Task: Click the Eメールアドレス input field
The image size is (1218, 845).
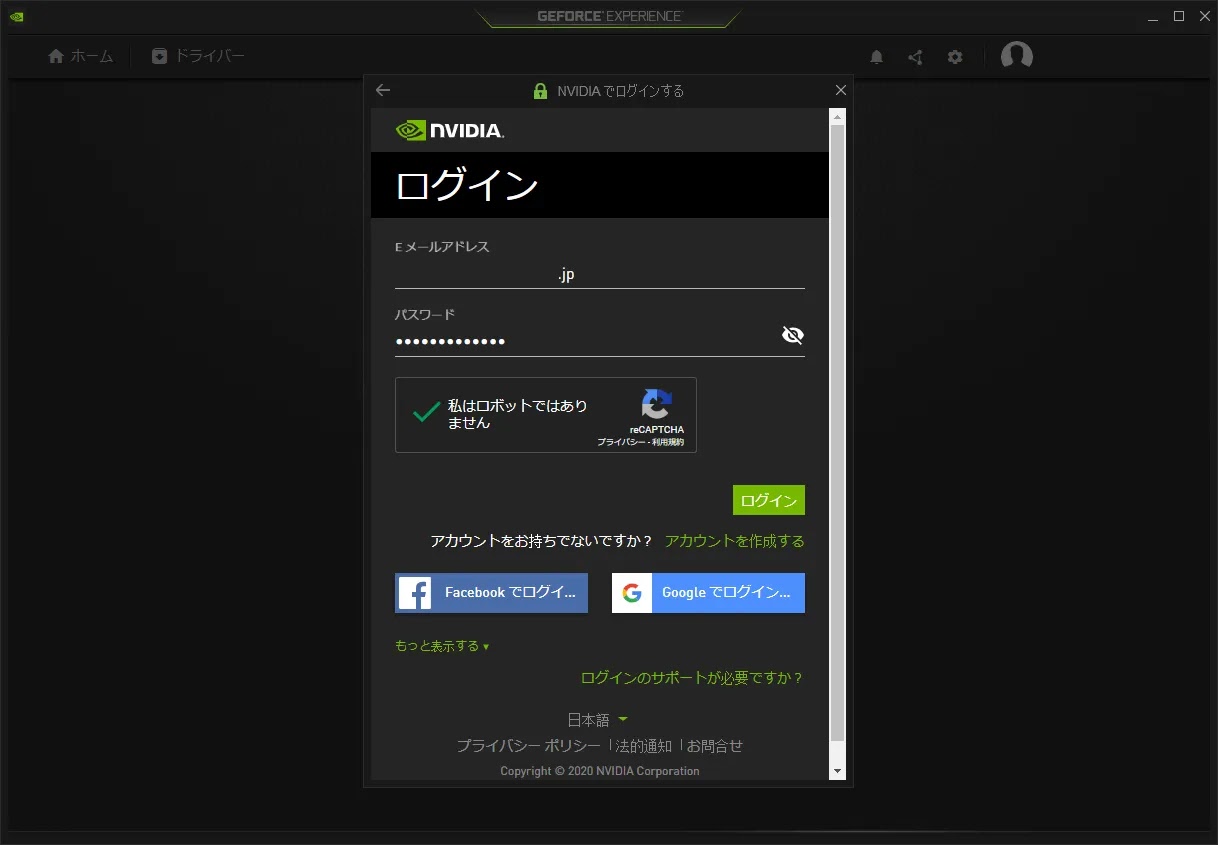Action: click(600, 274)
